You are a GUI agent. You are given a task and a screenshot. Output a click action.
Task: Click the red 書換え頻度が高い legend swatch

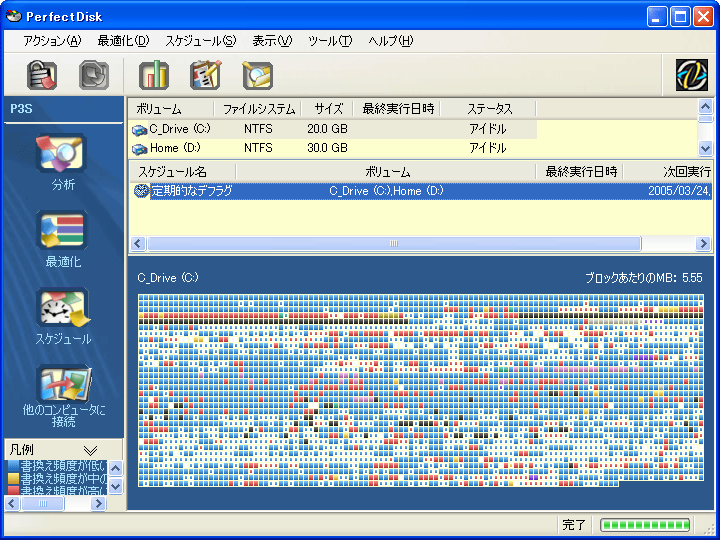coord(14,490)
